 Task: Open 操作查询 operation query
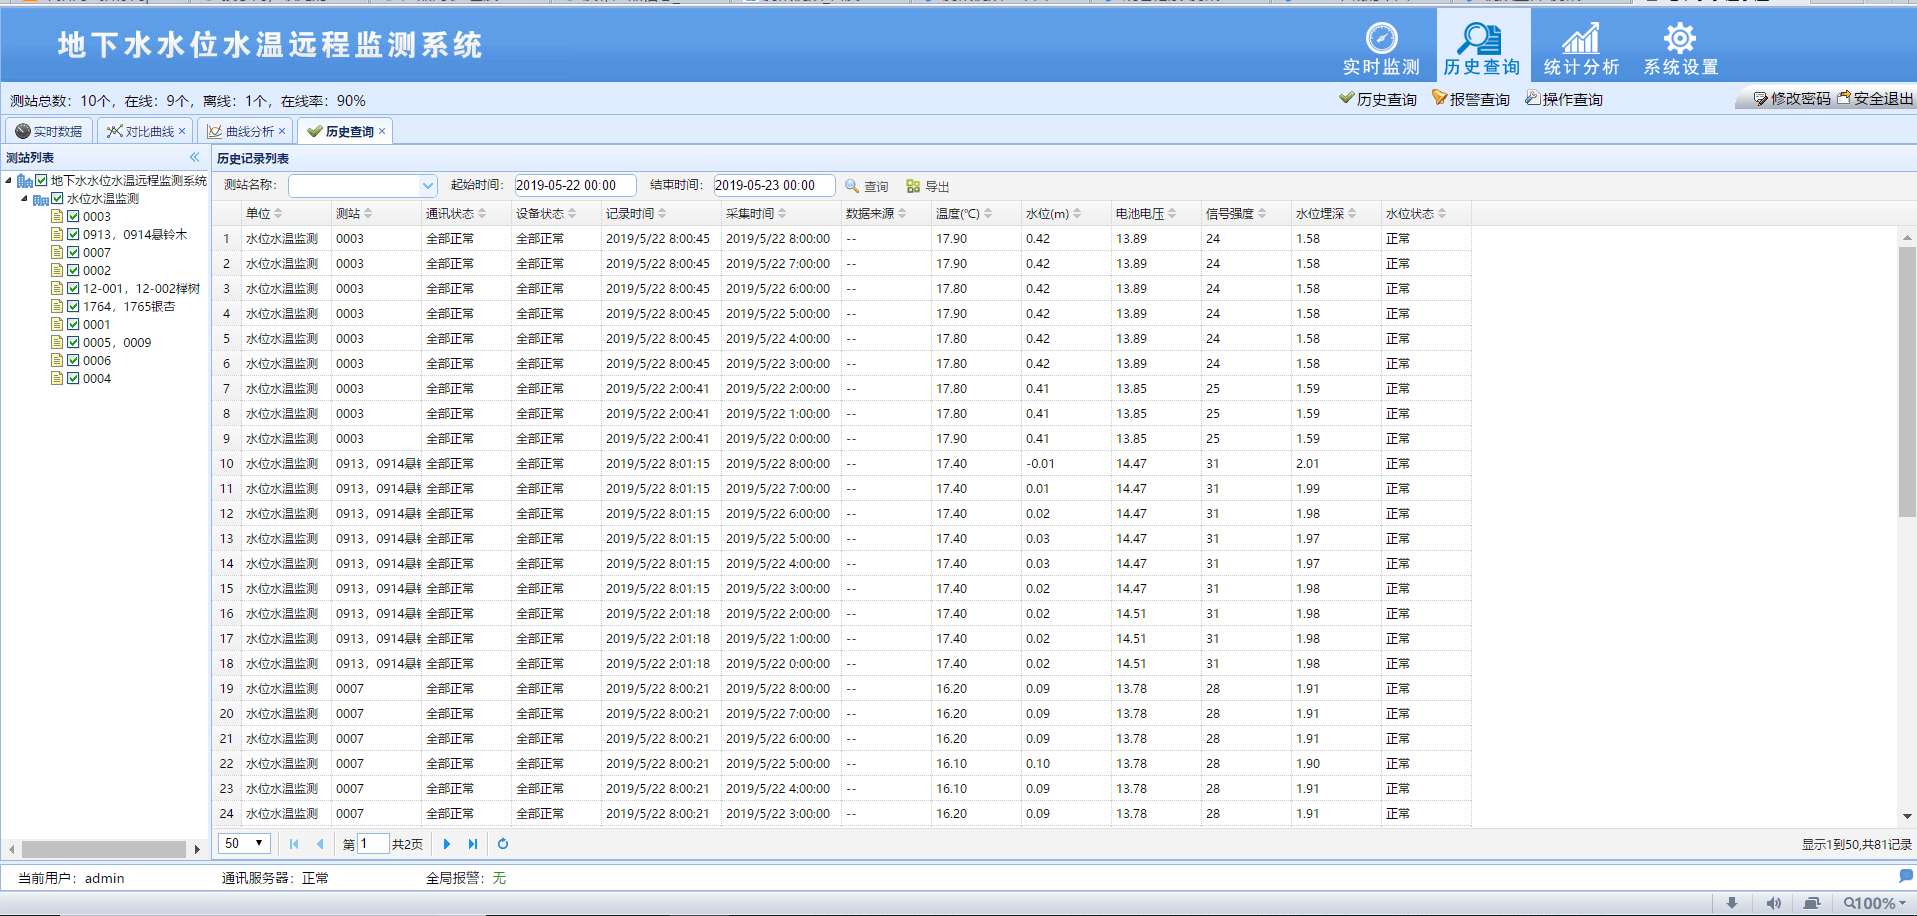pos(1564,99)
